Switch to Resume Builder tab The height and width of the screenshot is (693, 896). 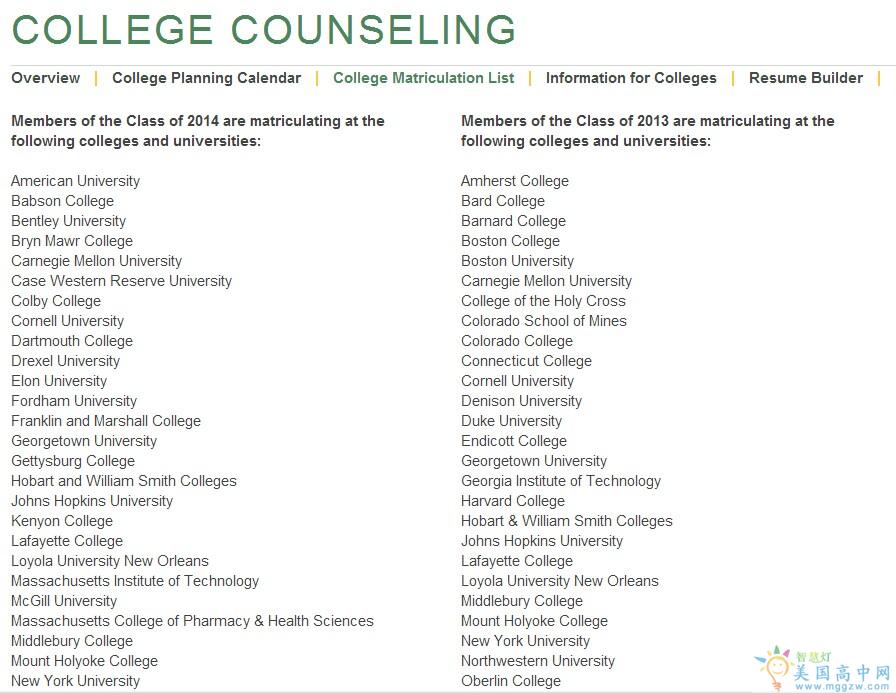point(806,78)
